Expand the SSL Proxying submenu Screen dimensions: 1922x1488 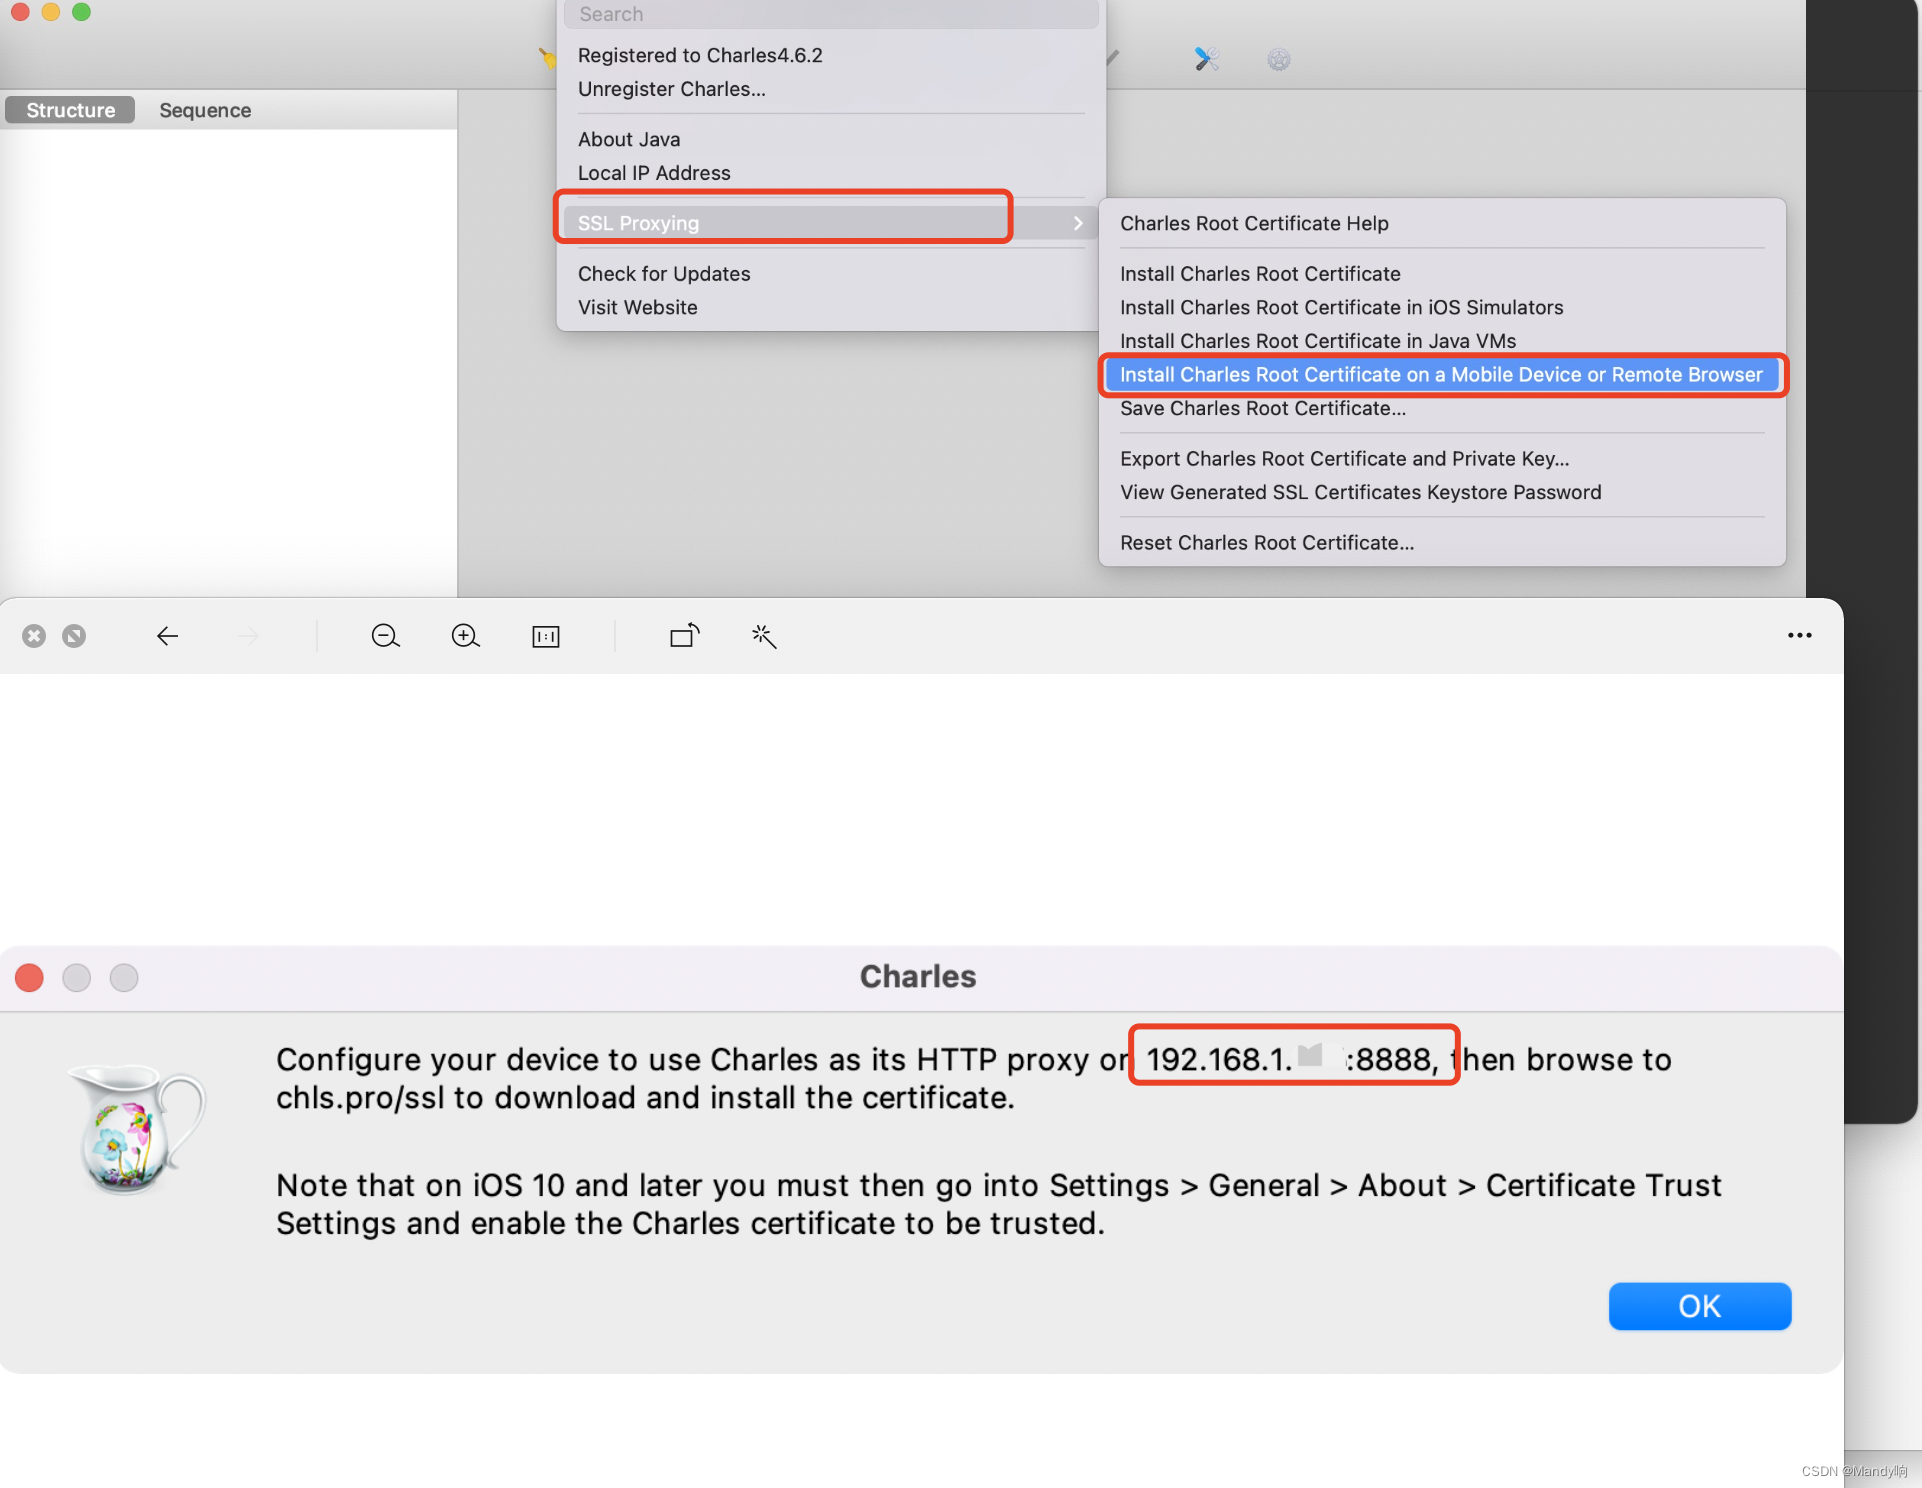click(x=831, y=223)
